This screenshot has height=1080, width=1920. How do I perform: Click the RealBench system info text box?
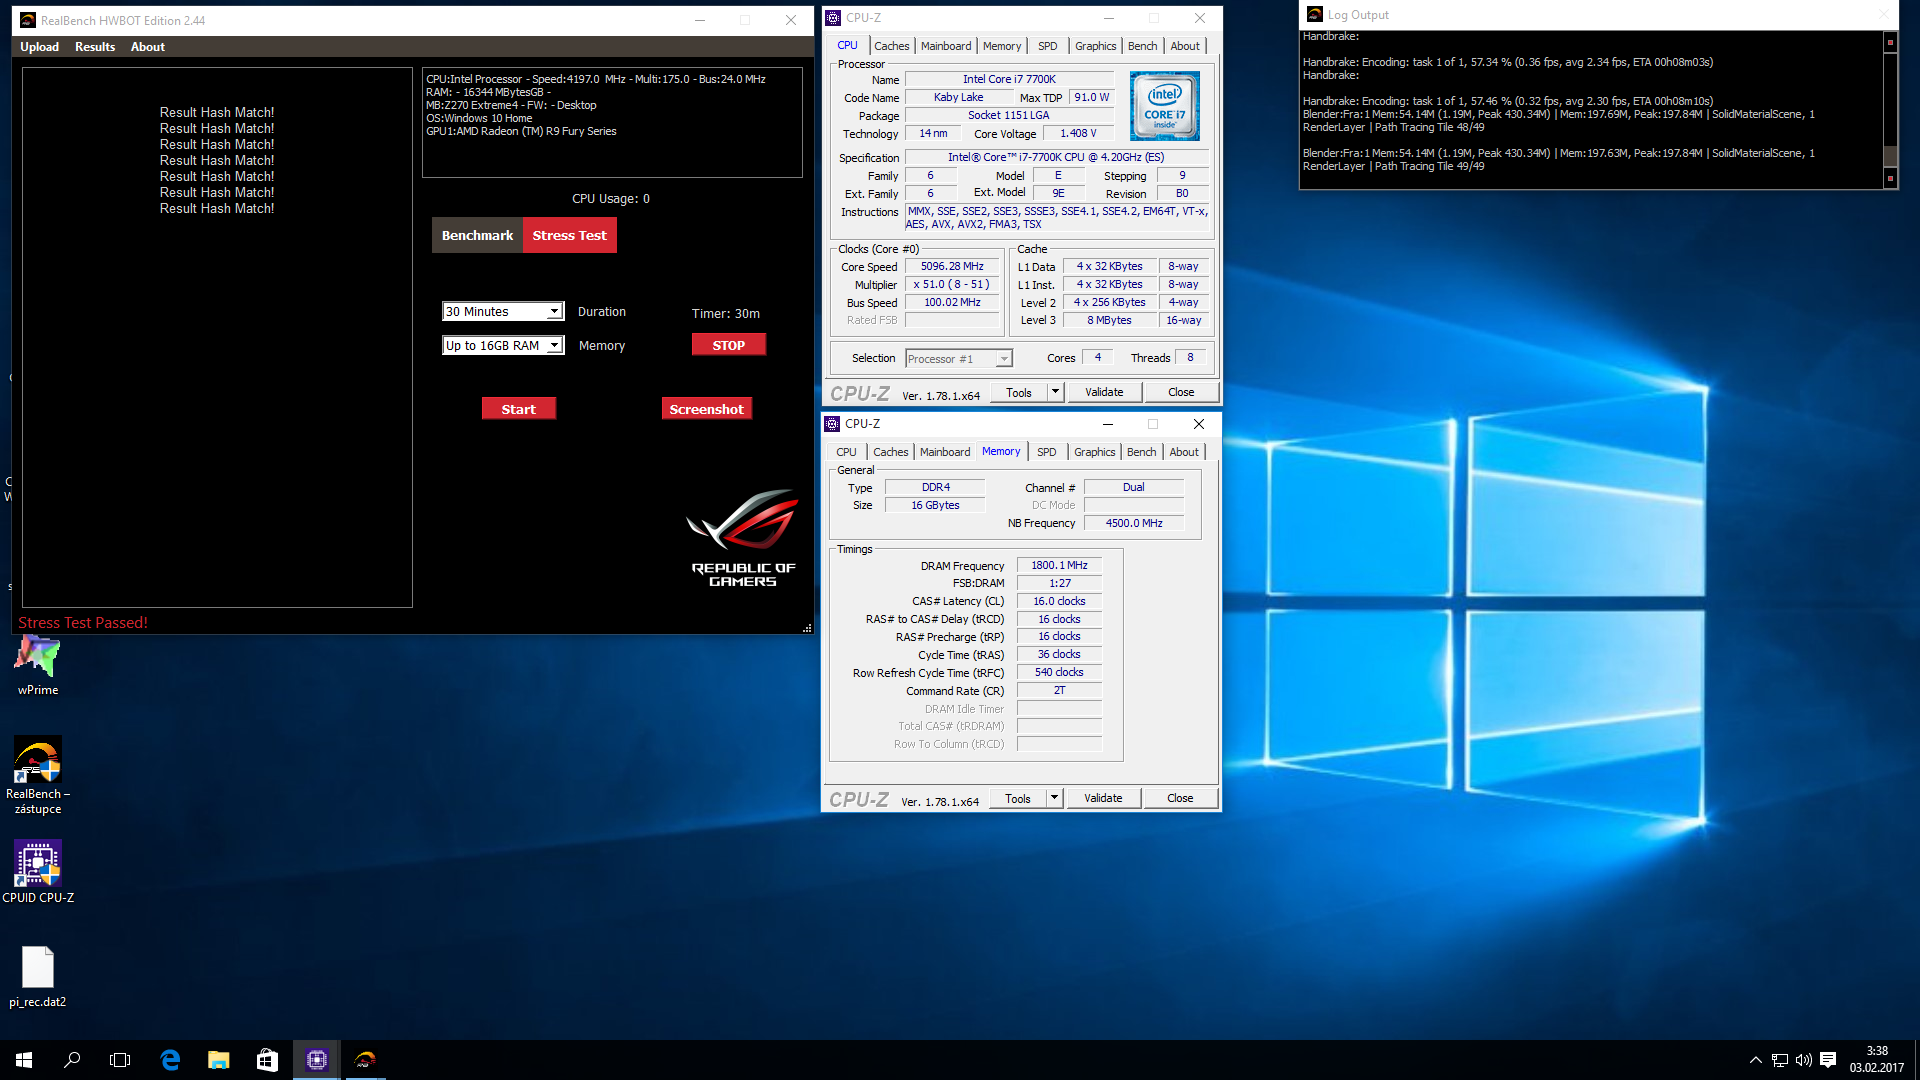(x=612, y=123)
